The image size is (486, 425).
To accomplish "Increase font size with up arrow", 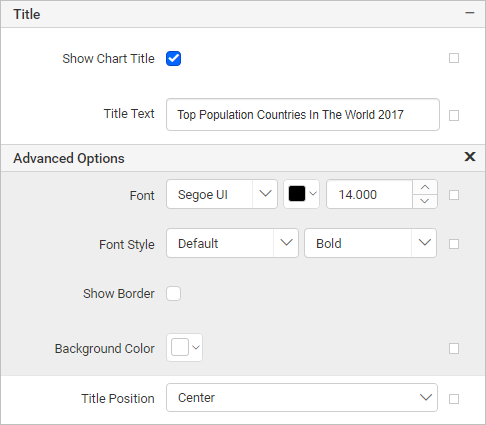I will (425, 188).
